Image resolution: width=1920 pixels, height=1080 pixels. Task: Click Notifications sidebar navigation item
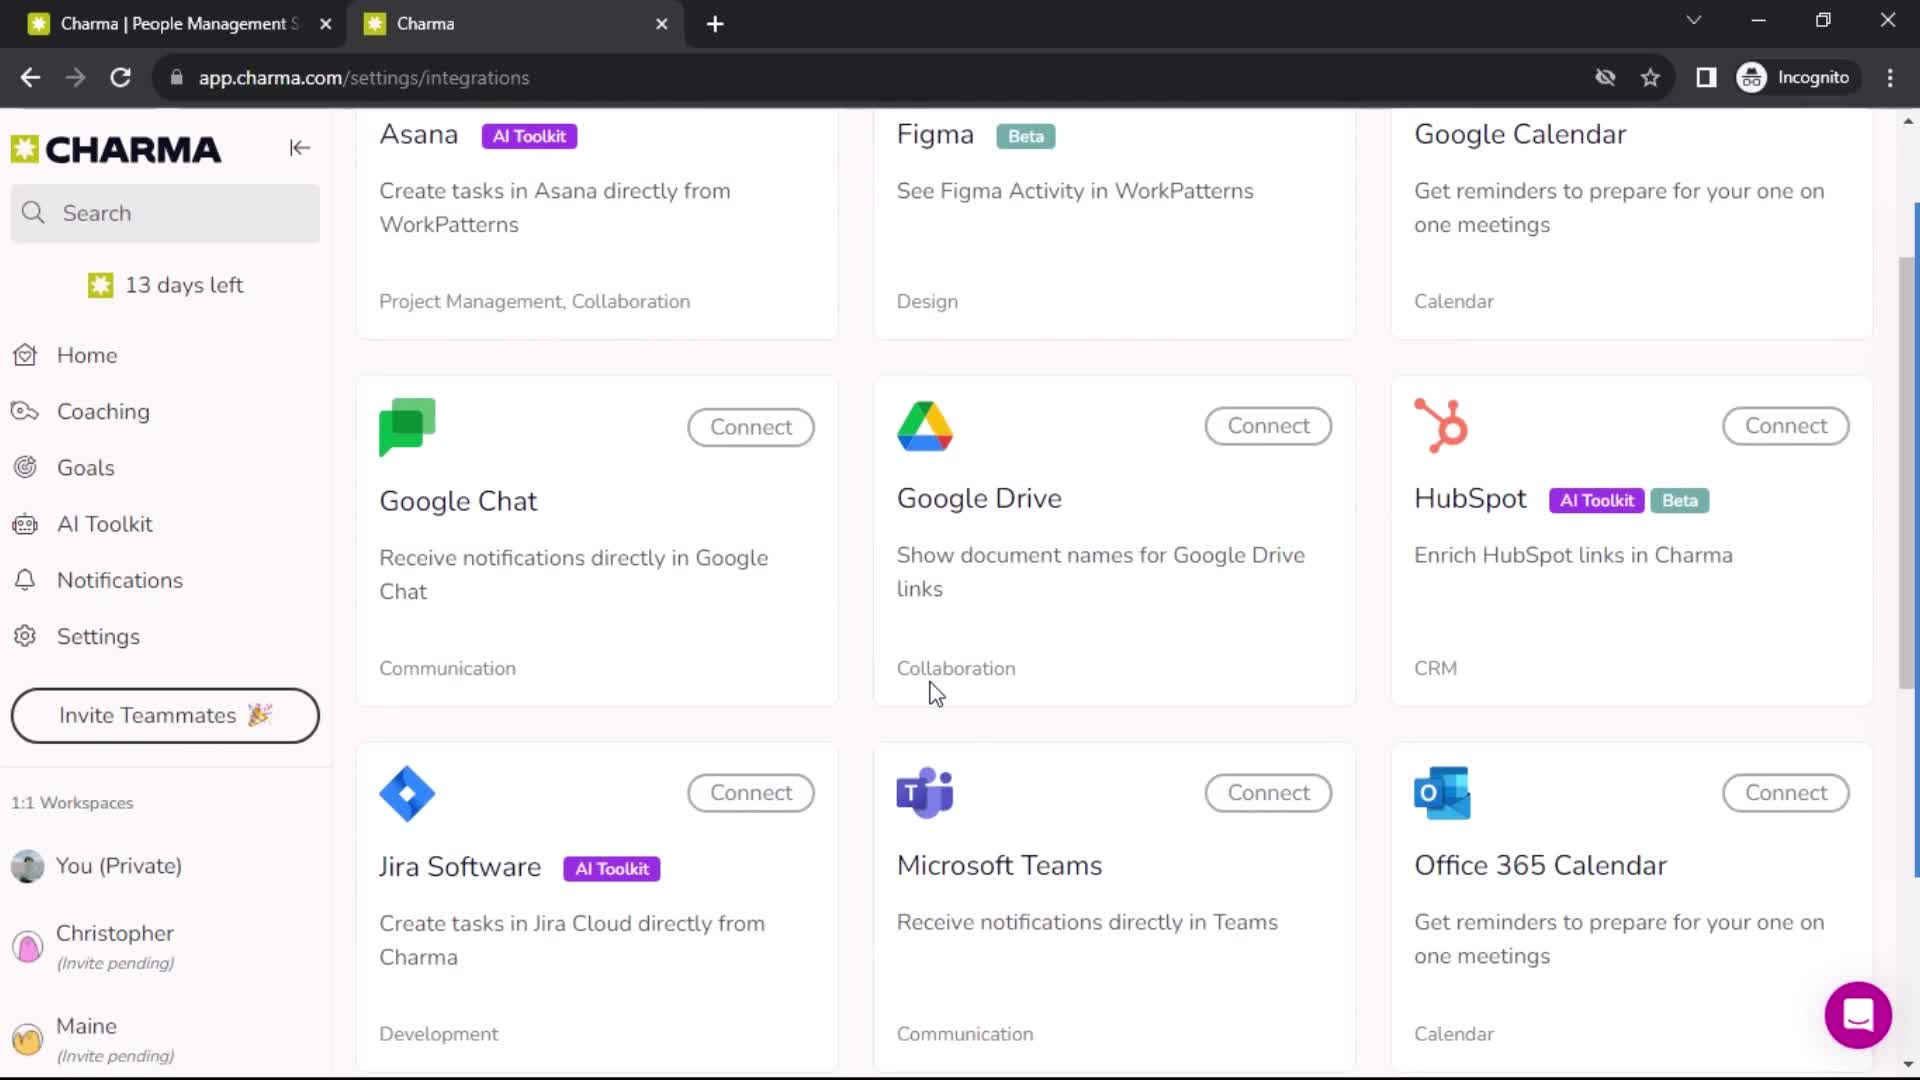[x=119, y=580]
